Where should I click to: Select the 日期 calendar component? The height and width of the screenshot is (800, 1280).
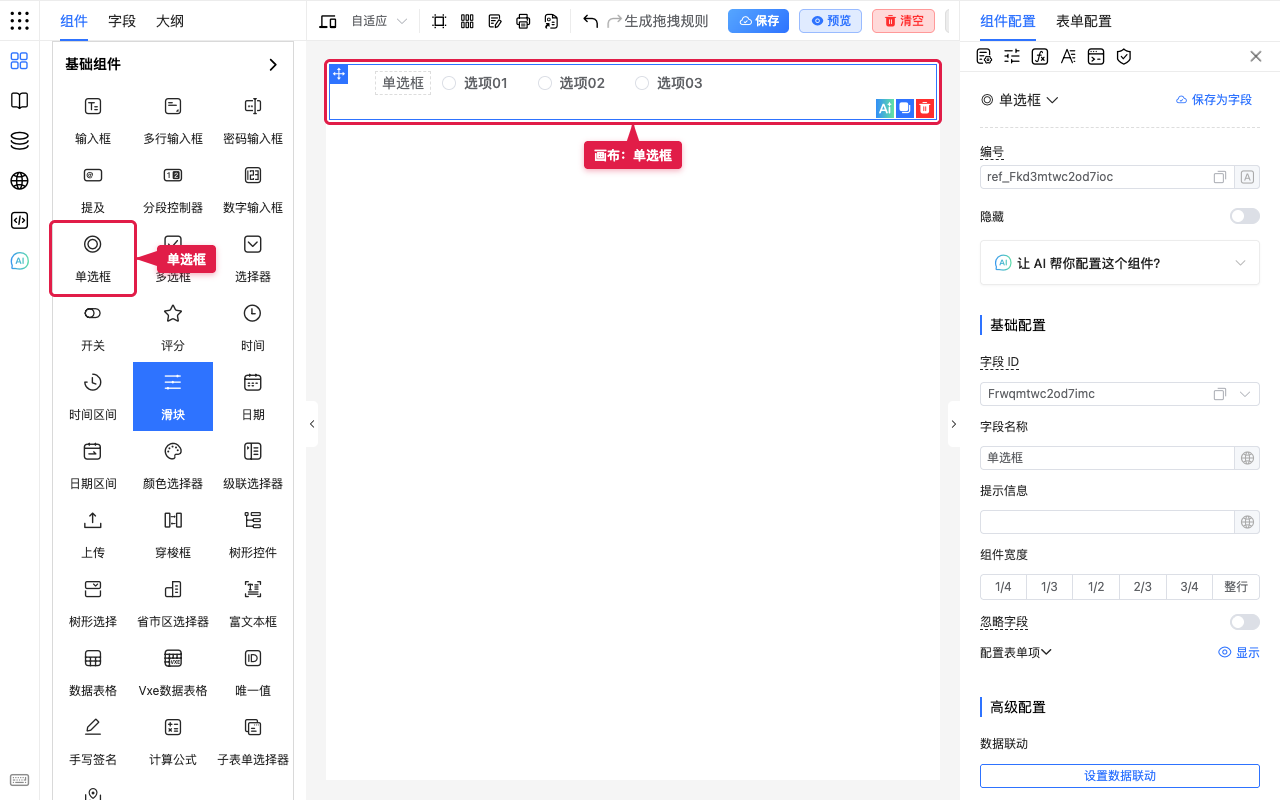click(x=253, y=396)
